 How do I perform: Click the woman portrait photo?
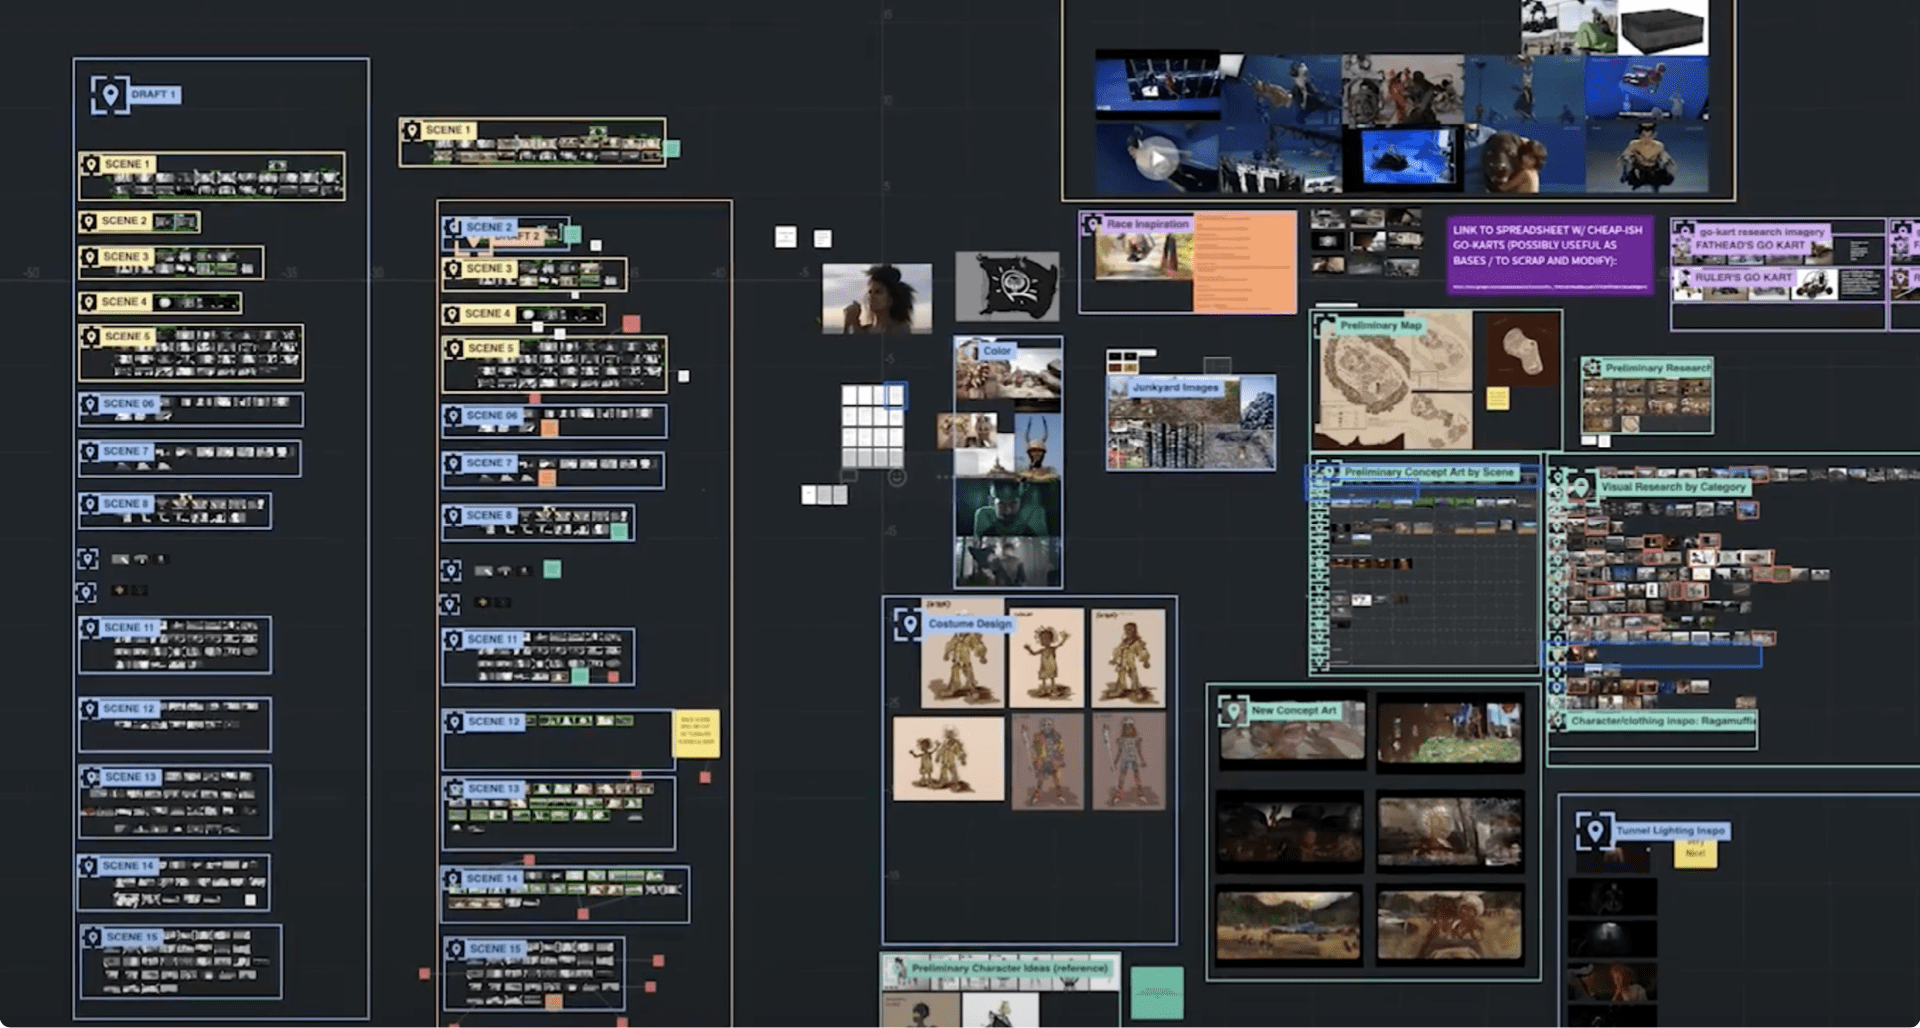[x=877, y=299]
